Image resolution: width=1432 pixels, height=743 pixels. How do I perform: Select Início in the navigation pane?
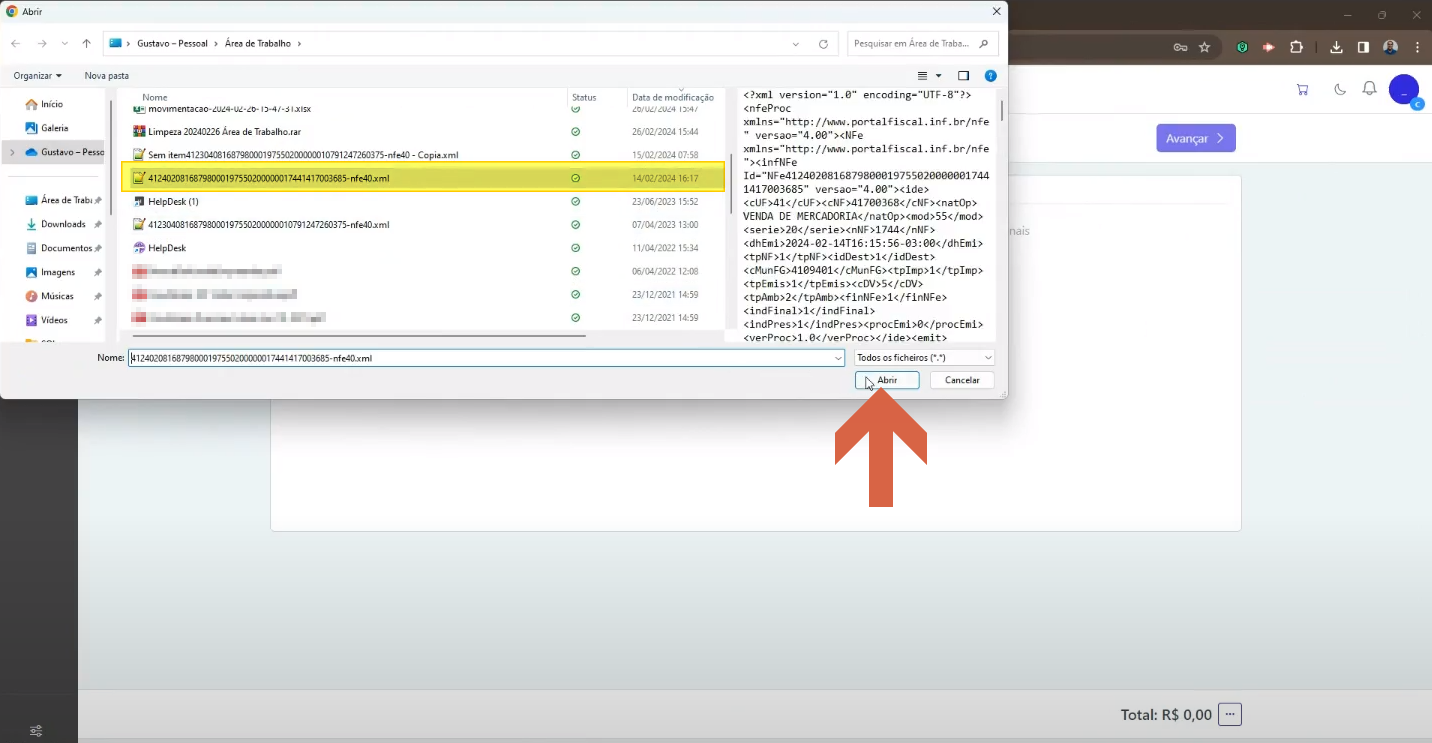tap(52, 104)
